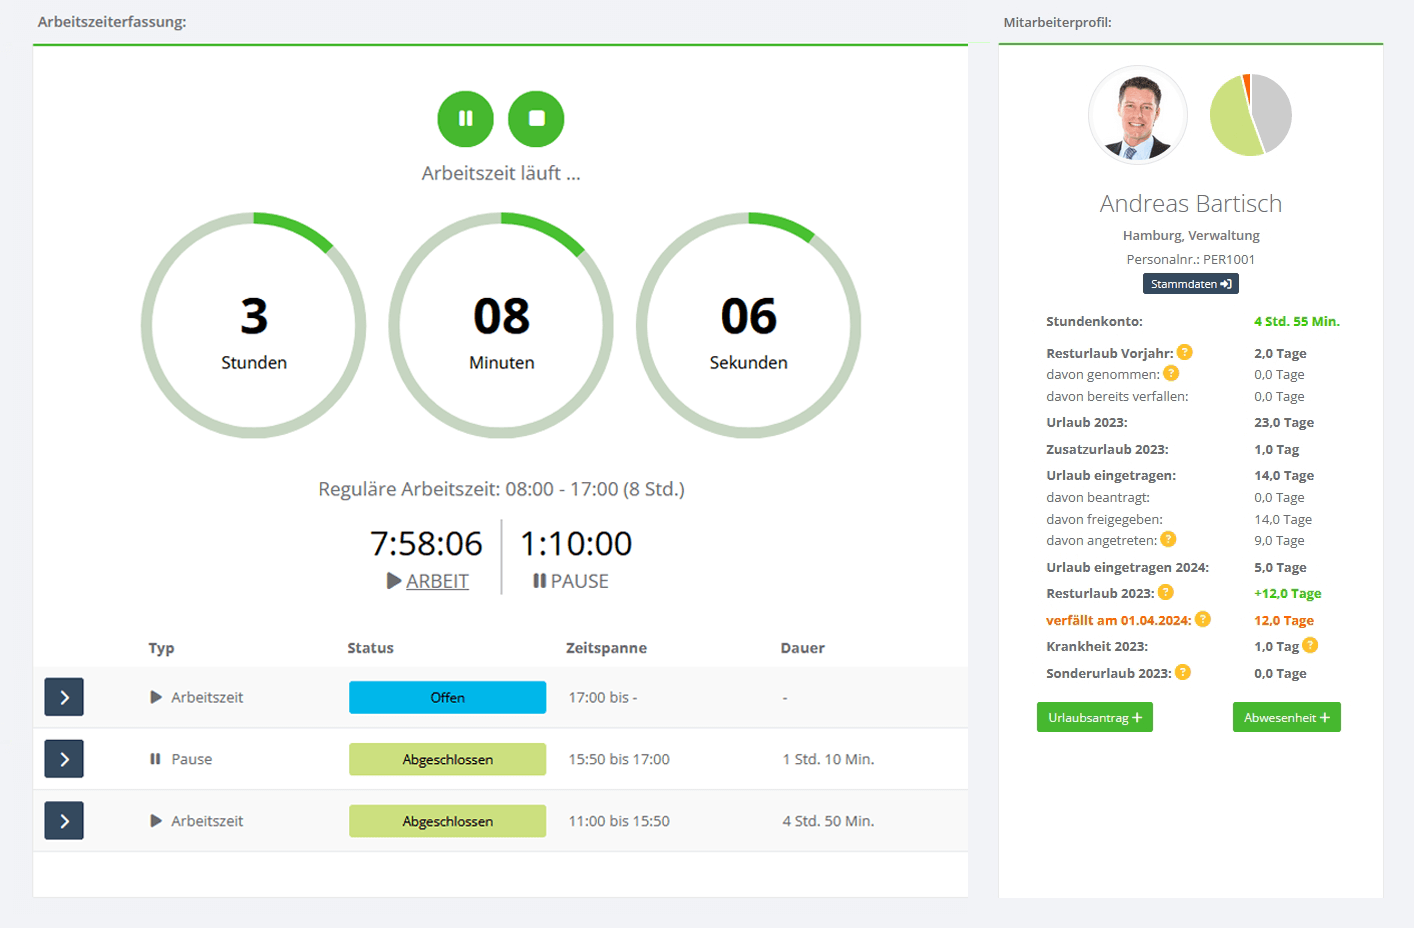Viewport: 1414px width, 928px height.
Task: Show help for davon angetreten
Action: (x=1168, y=539)
